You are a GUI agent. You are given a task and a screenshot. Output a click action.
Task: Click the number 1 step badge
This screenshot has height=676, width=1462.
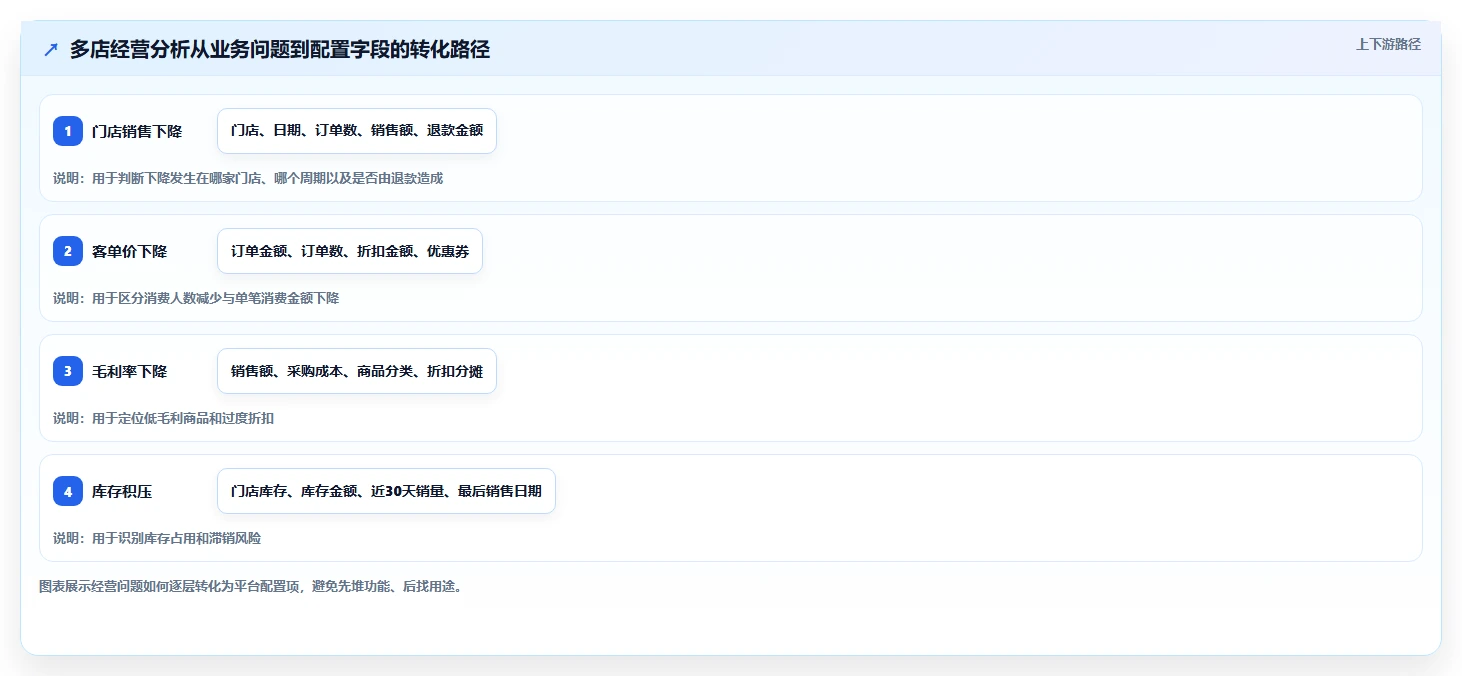[68, 131]
